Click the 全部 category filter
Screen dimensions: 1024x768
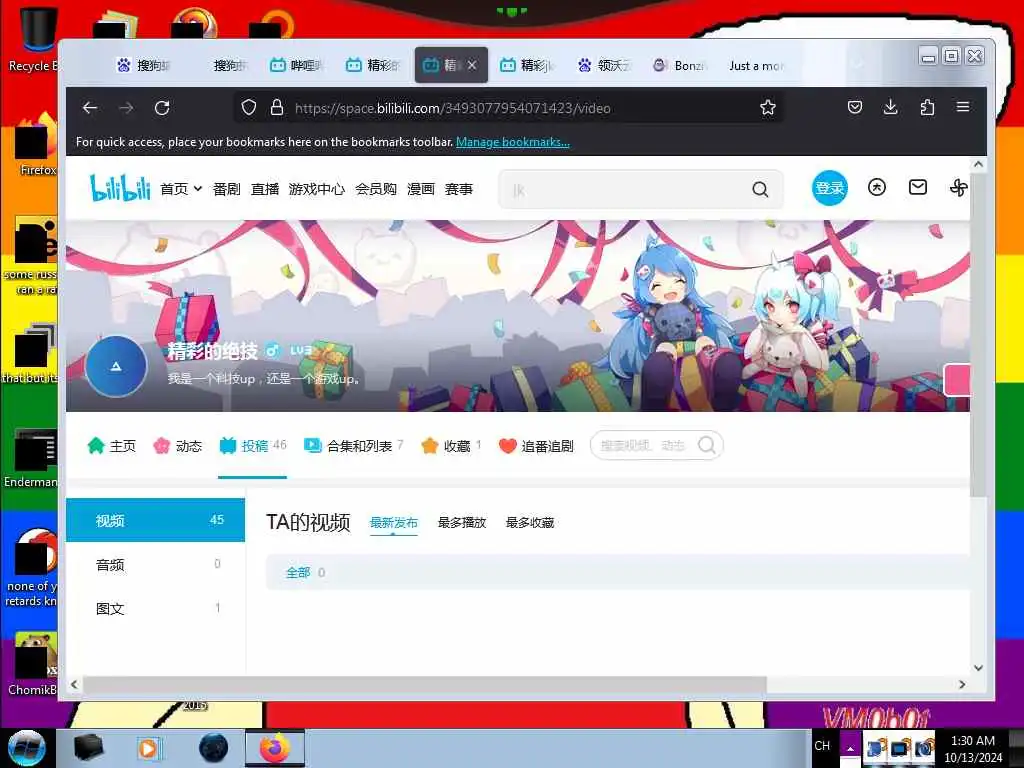pos(305,573)
